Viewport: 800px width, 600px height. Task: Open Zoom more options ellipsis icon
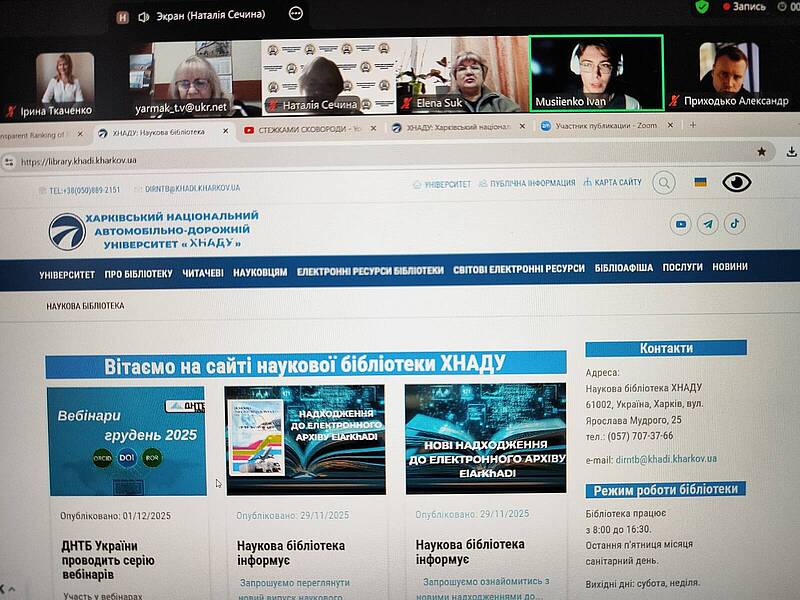coord(296,14)
